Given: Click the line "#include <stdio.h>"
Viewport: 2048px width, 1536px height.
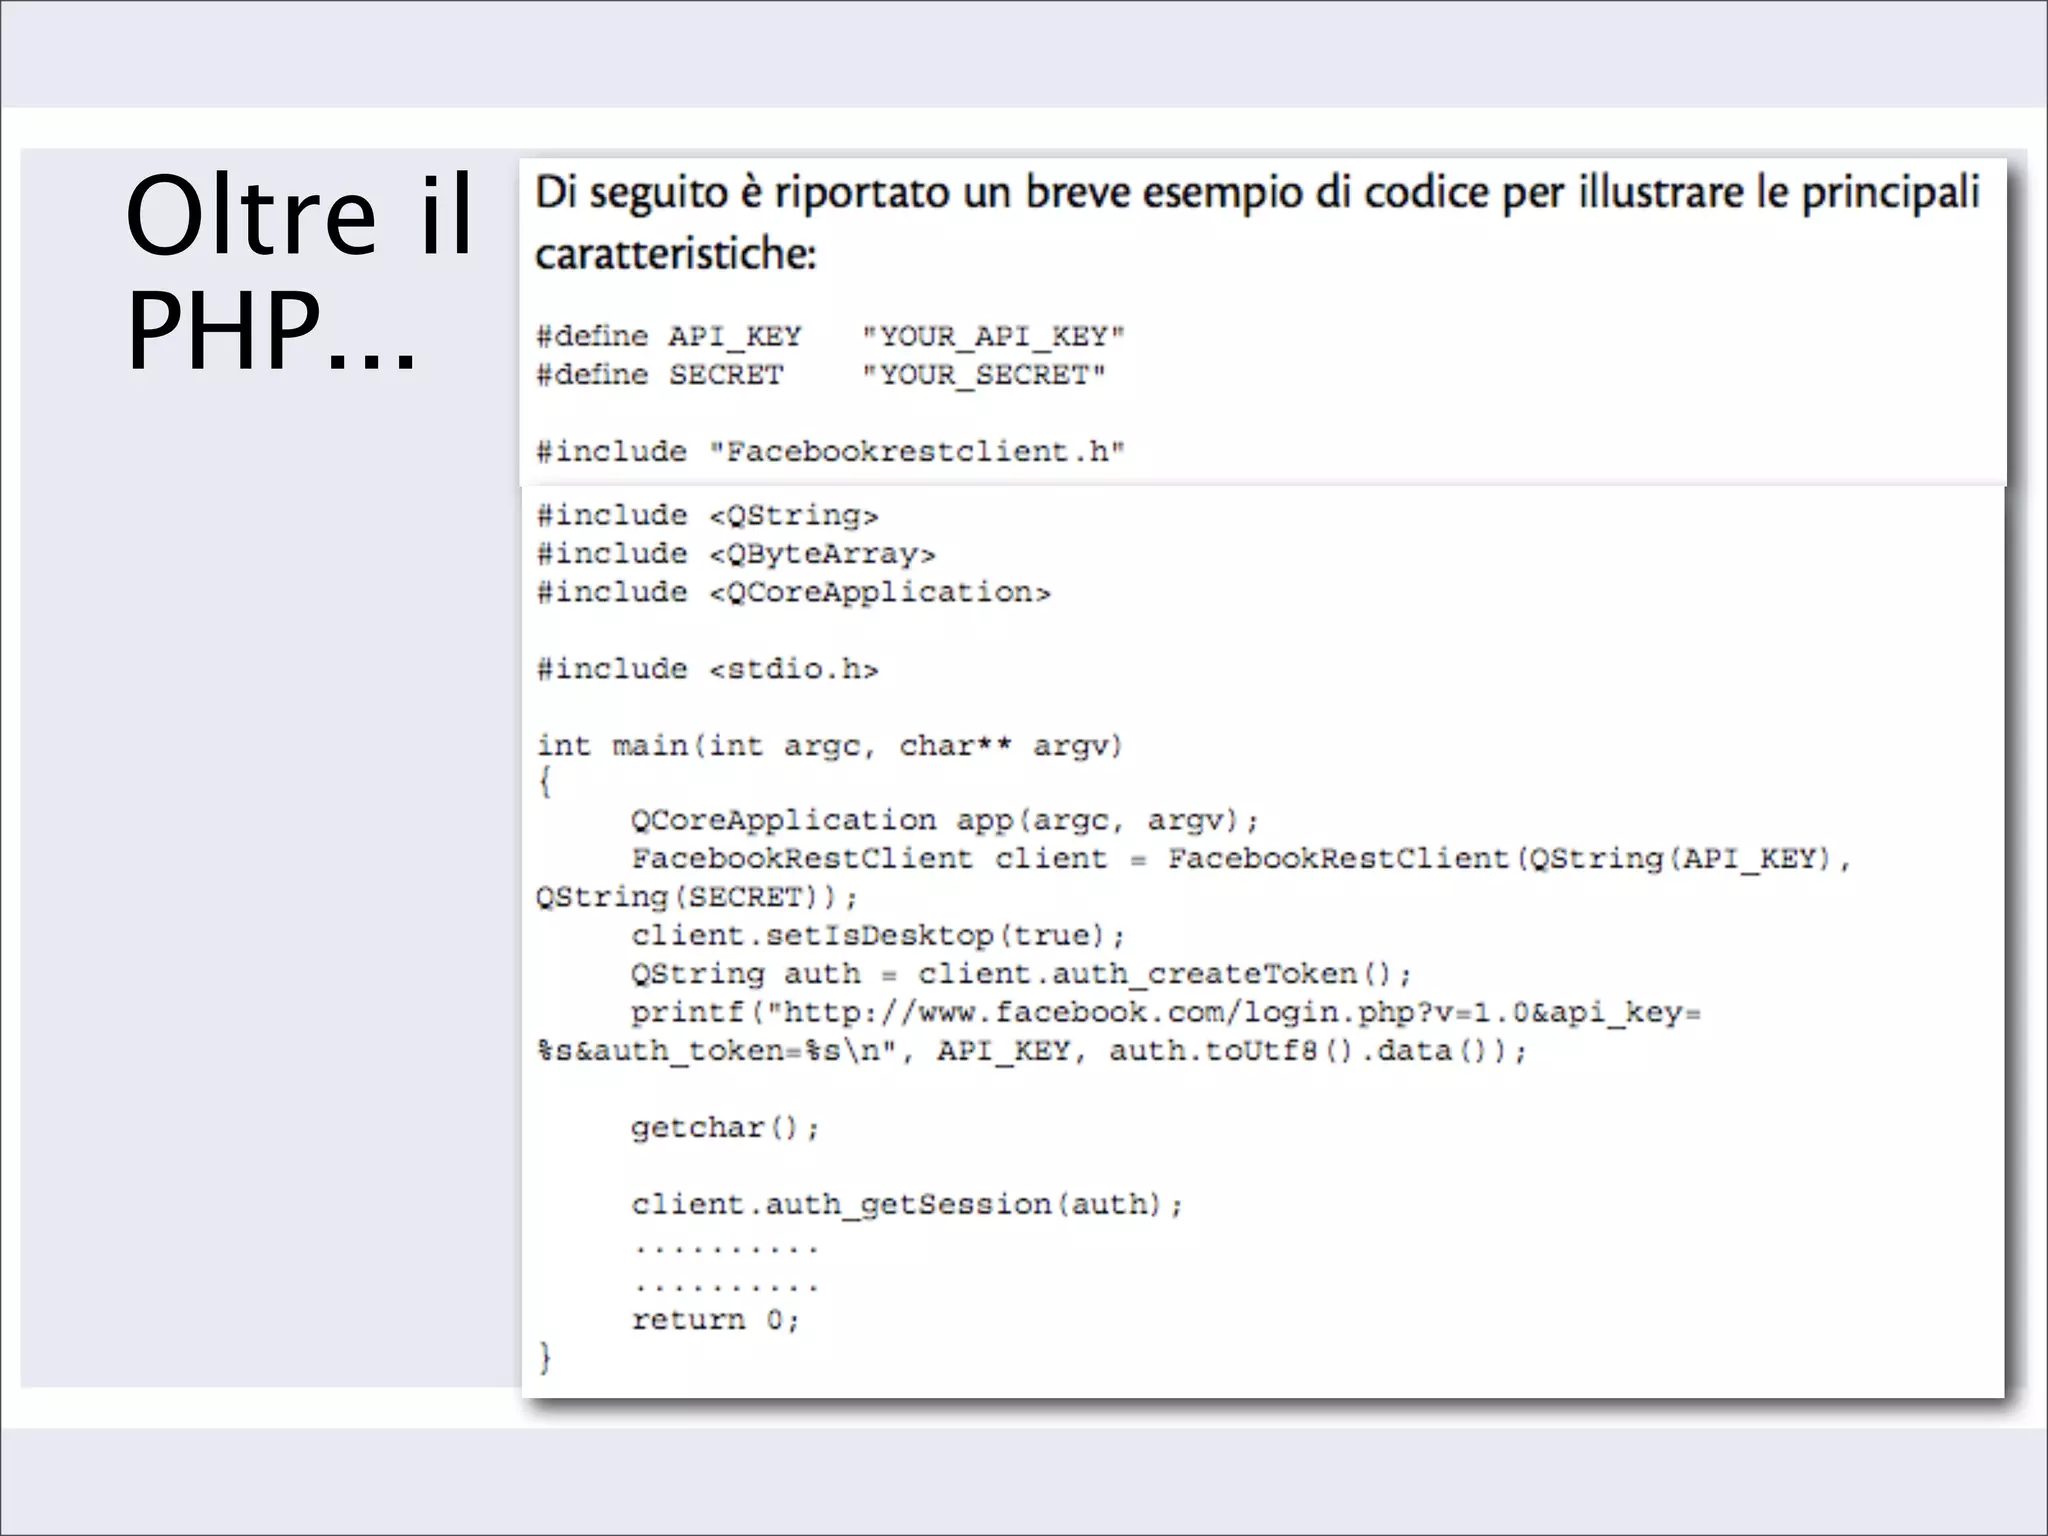Looking at the screenshot, I should (x=707, y=669).
